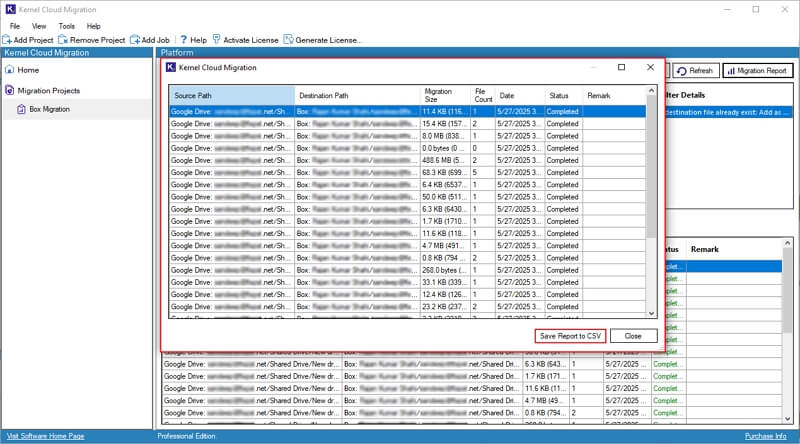Click the Generate License toolbar icon

pyautogui.click(x=288, y=40)
